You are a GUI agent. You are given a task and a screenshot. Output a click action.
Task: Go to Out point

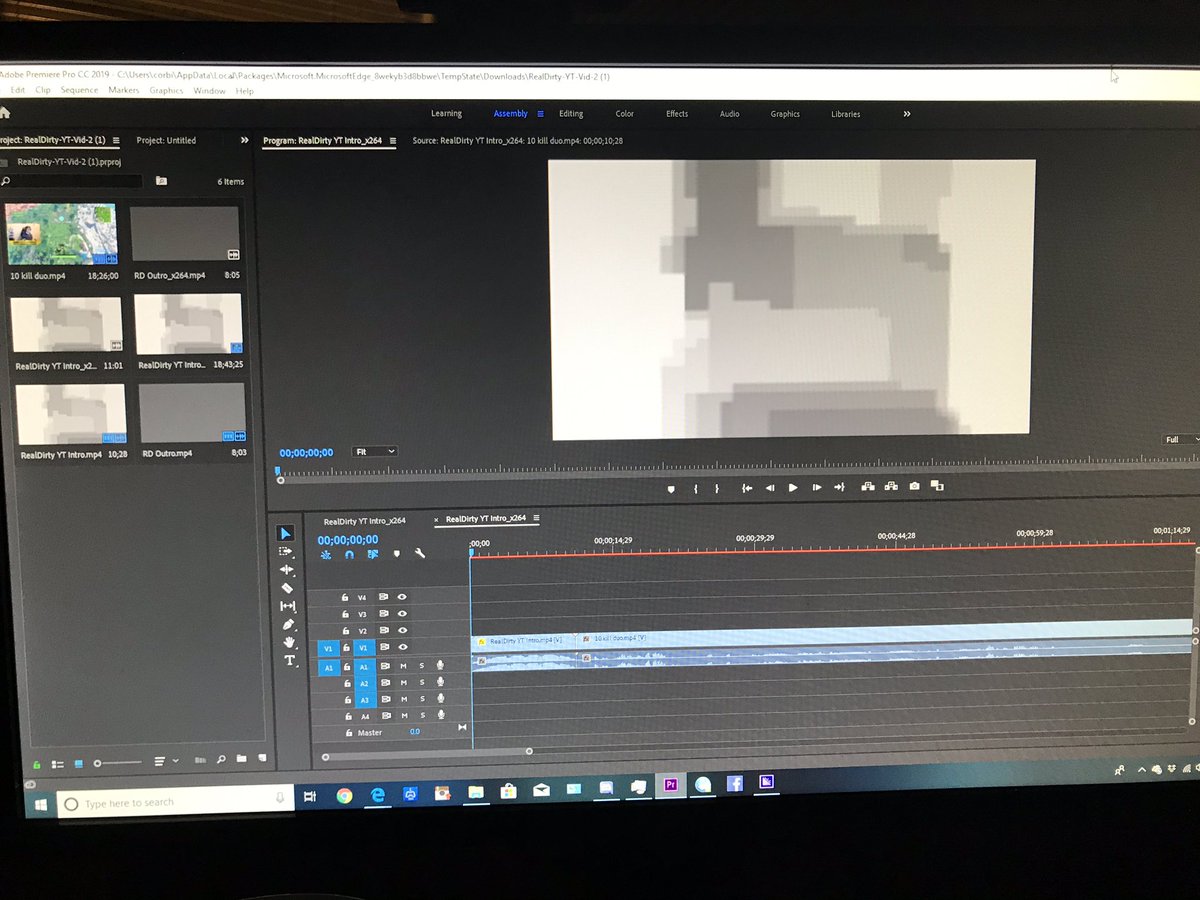[x=840, y=487]
